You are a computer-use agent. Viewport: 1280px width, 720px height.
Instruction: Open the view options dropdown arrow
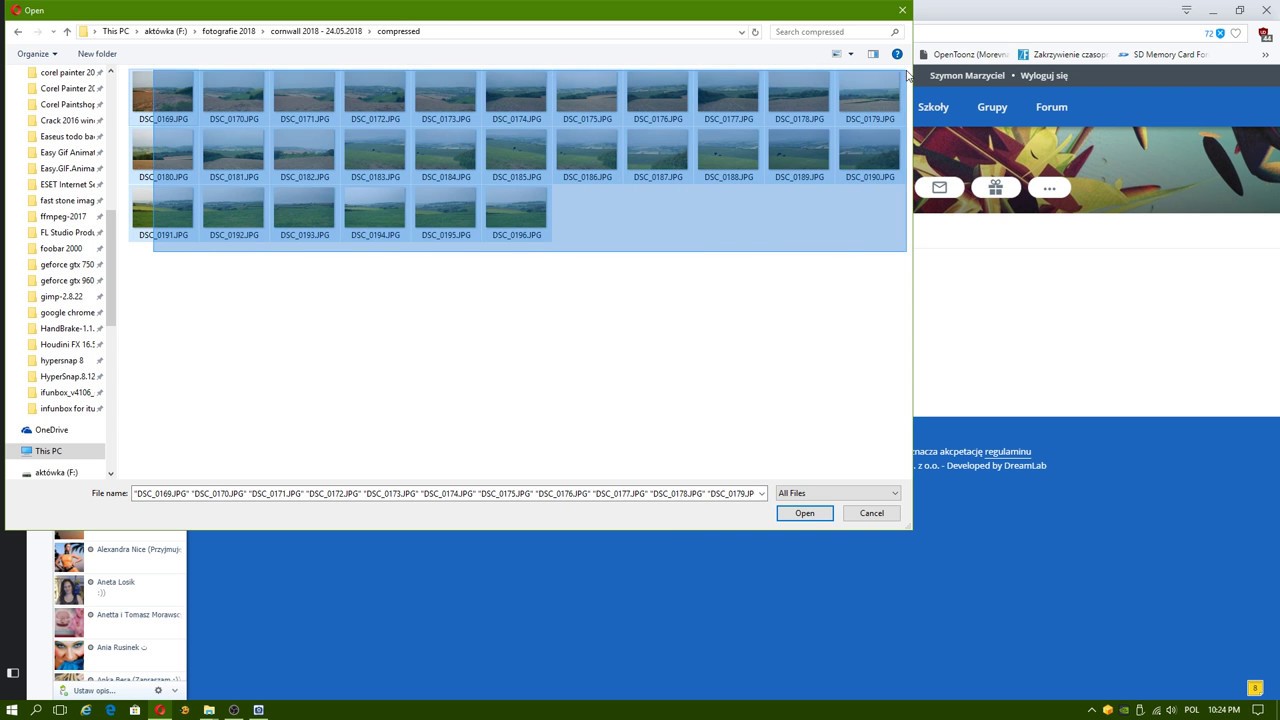tap(851, 54)
